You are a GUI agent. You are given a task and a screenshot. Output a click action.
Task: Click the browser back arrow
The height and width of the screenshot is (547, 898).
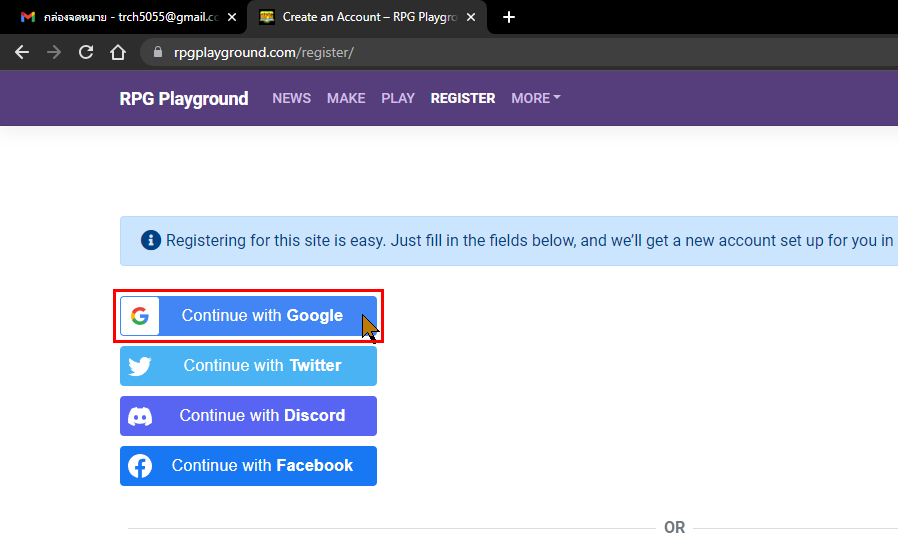pyautogui.click(x=22, y=53)
